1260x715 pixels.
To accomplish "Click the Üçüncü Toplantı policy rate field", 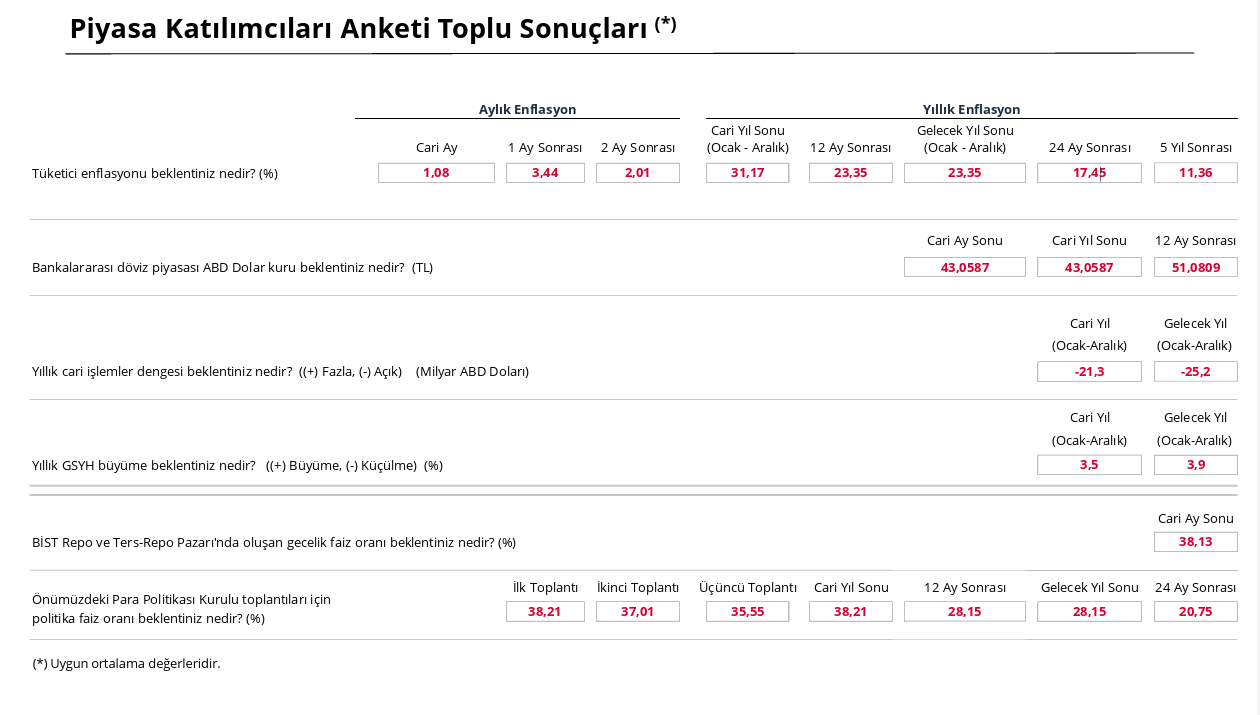I will click(x=747, y=612).
